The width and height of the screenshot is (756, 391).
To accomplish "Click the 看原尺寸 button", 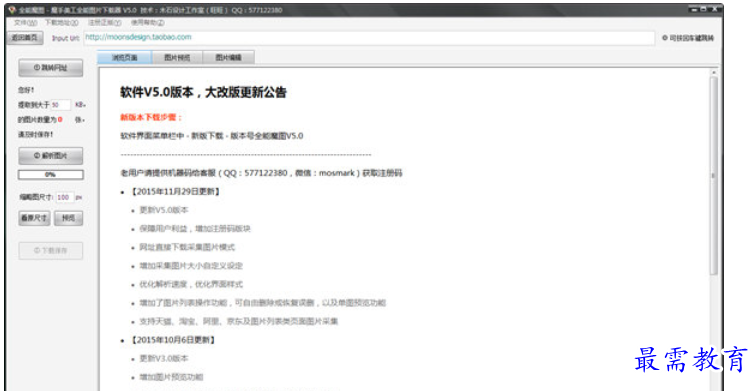I will pos(34,218).
